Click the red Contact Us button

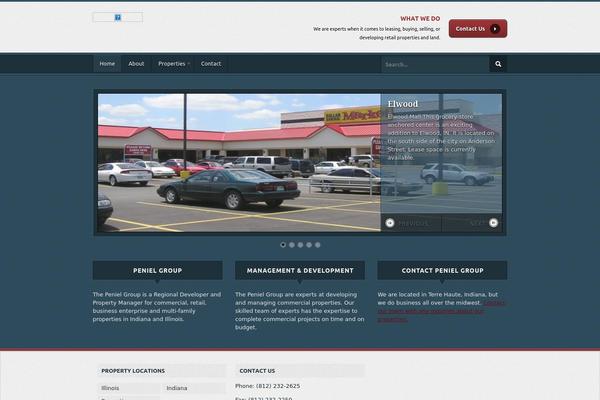[x=478, y=29]
